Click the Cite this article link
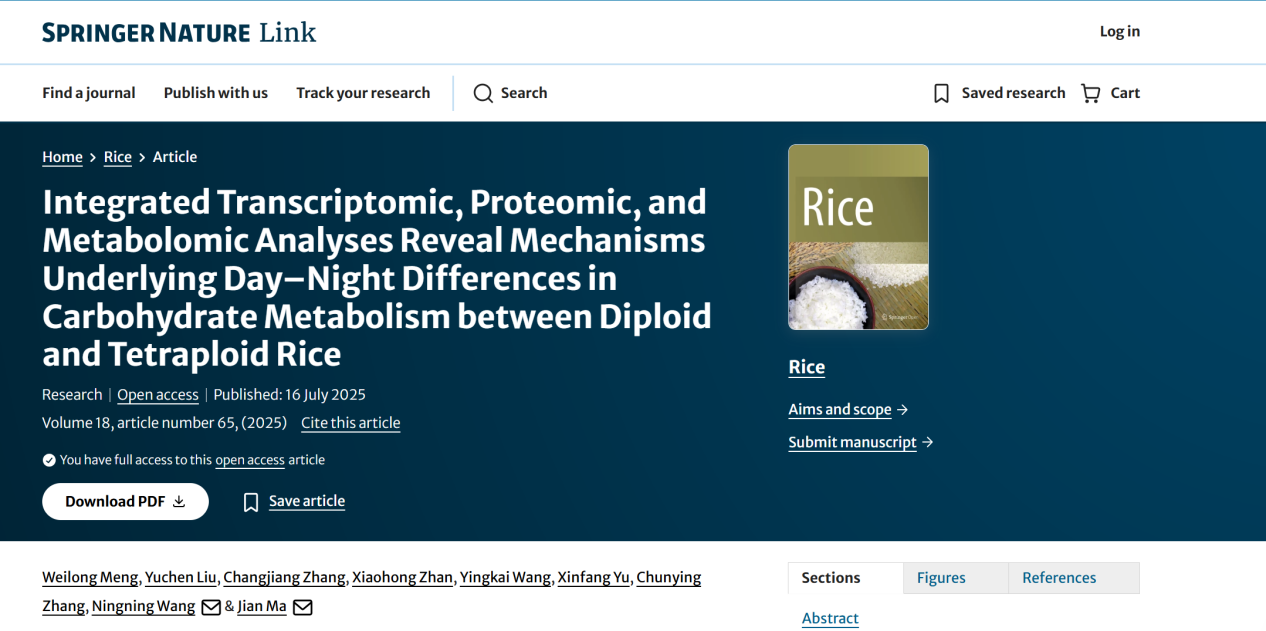 click(351, 423)
